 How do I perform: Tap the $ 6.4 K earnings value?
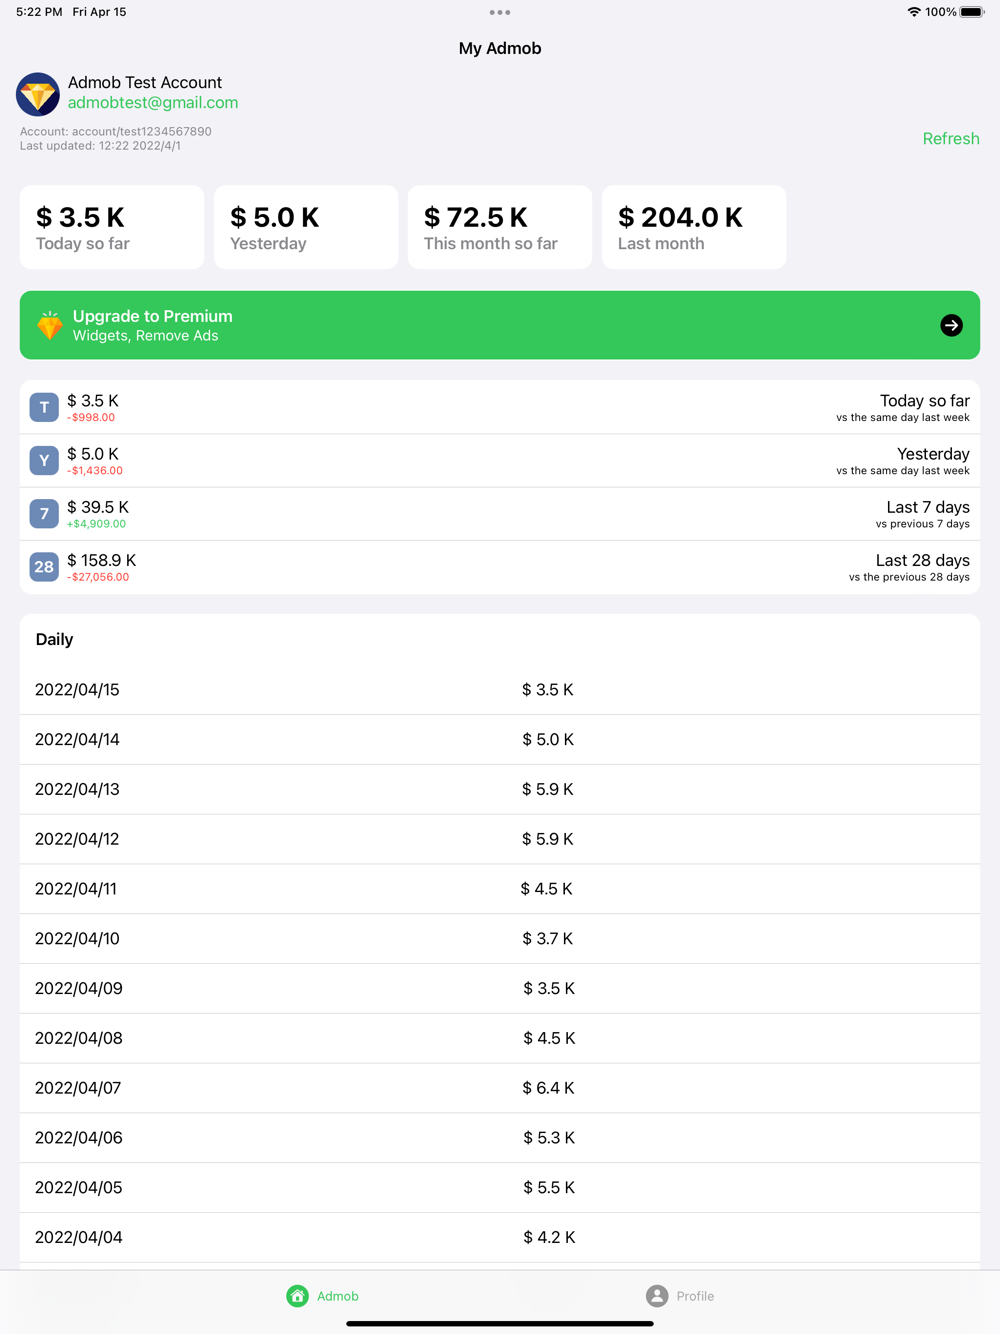[x=548, y=1088]
